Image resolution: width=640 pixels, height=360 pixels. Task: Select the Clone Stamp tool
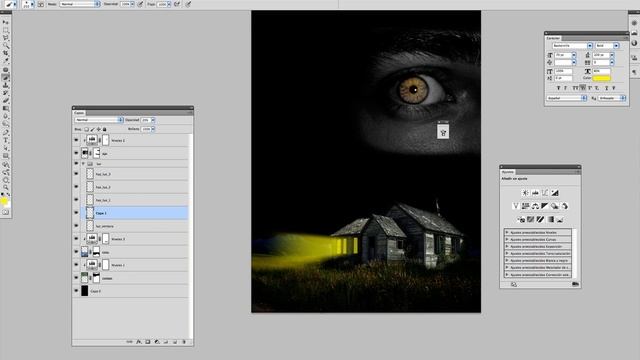tap(6, 85)
